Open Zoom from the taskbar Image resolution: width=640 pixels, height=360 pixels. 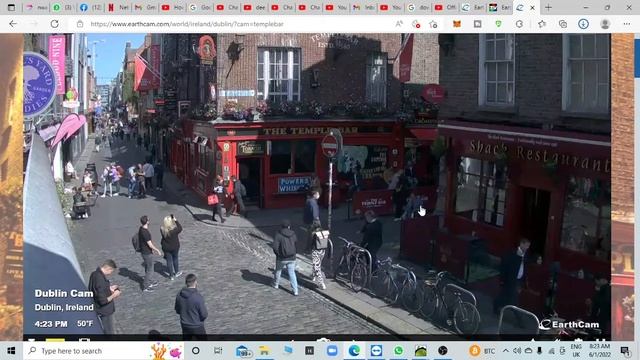coord(332,351)
